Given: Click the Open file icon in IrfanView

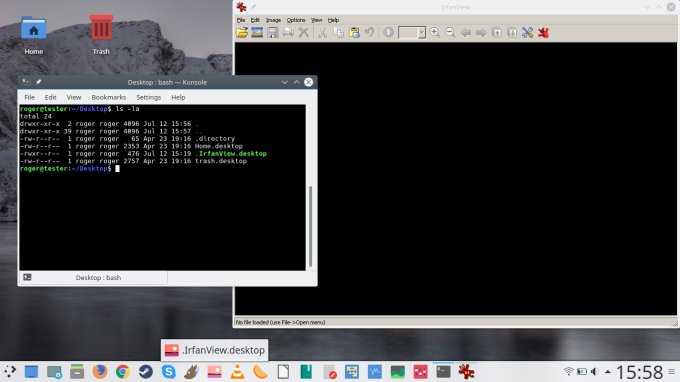Looking at the screenshot, I should pyautogui.click(x=242, y=33).
